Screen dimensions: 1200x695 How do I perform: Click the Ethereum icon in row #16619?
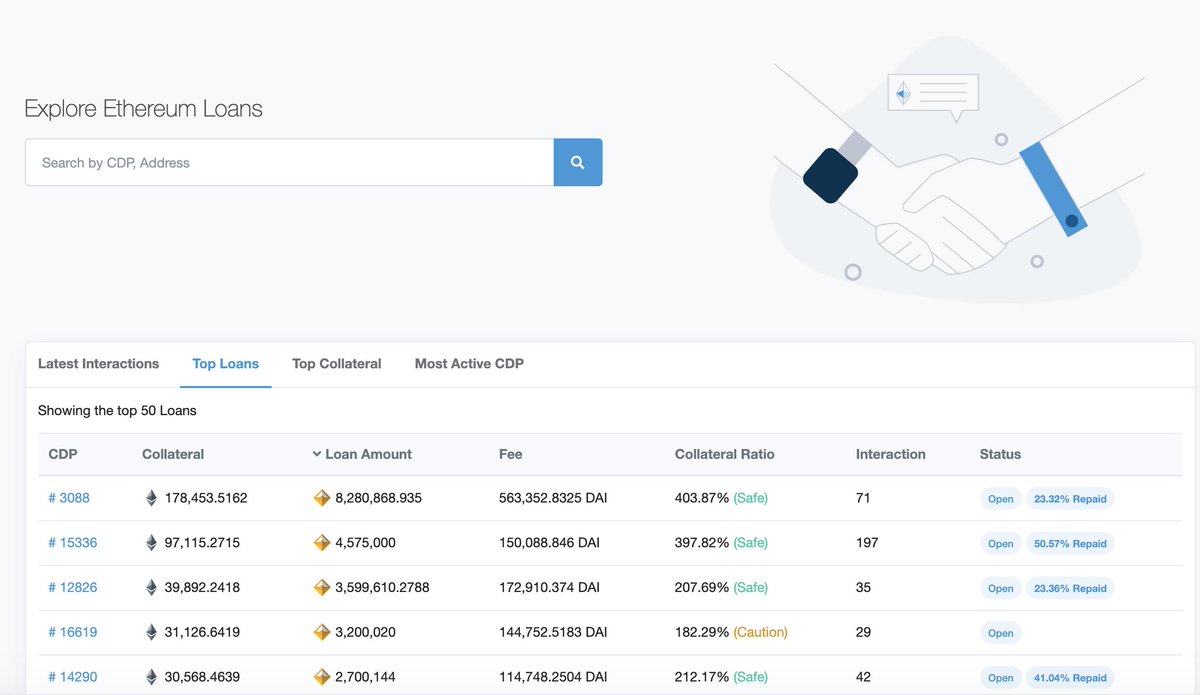(152, 632)
